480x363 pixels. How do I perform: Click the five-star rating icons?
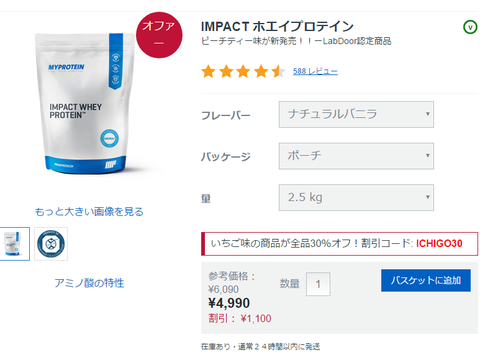(243, 71)
